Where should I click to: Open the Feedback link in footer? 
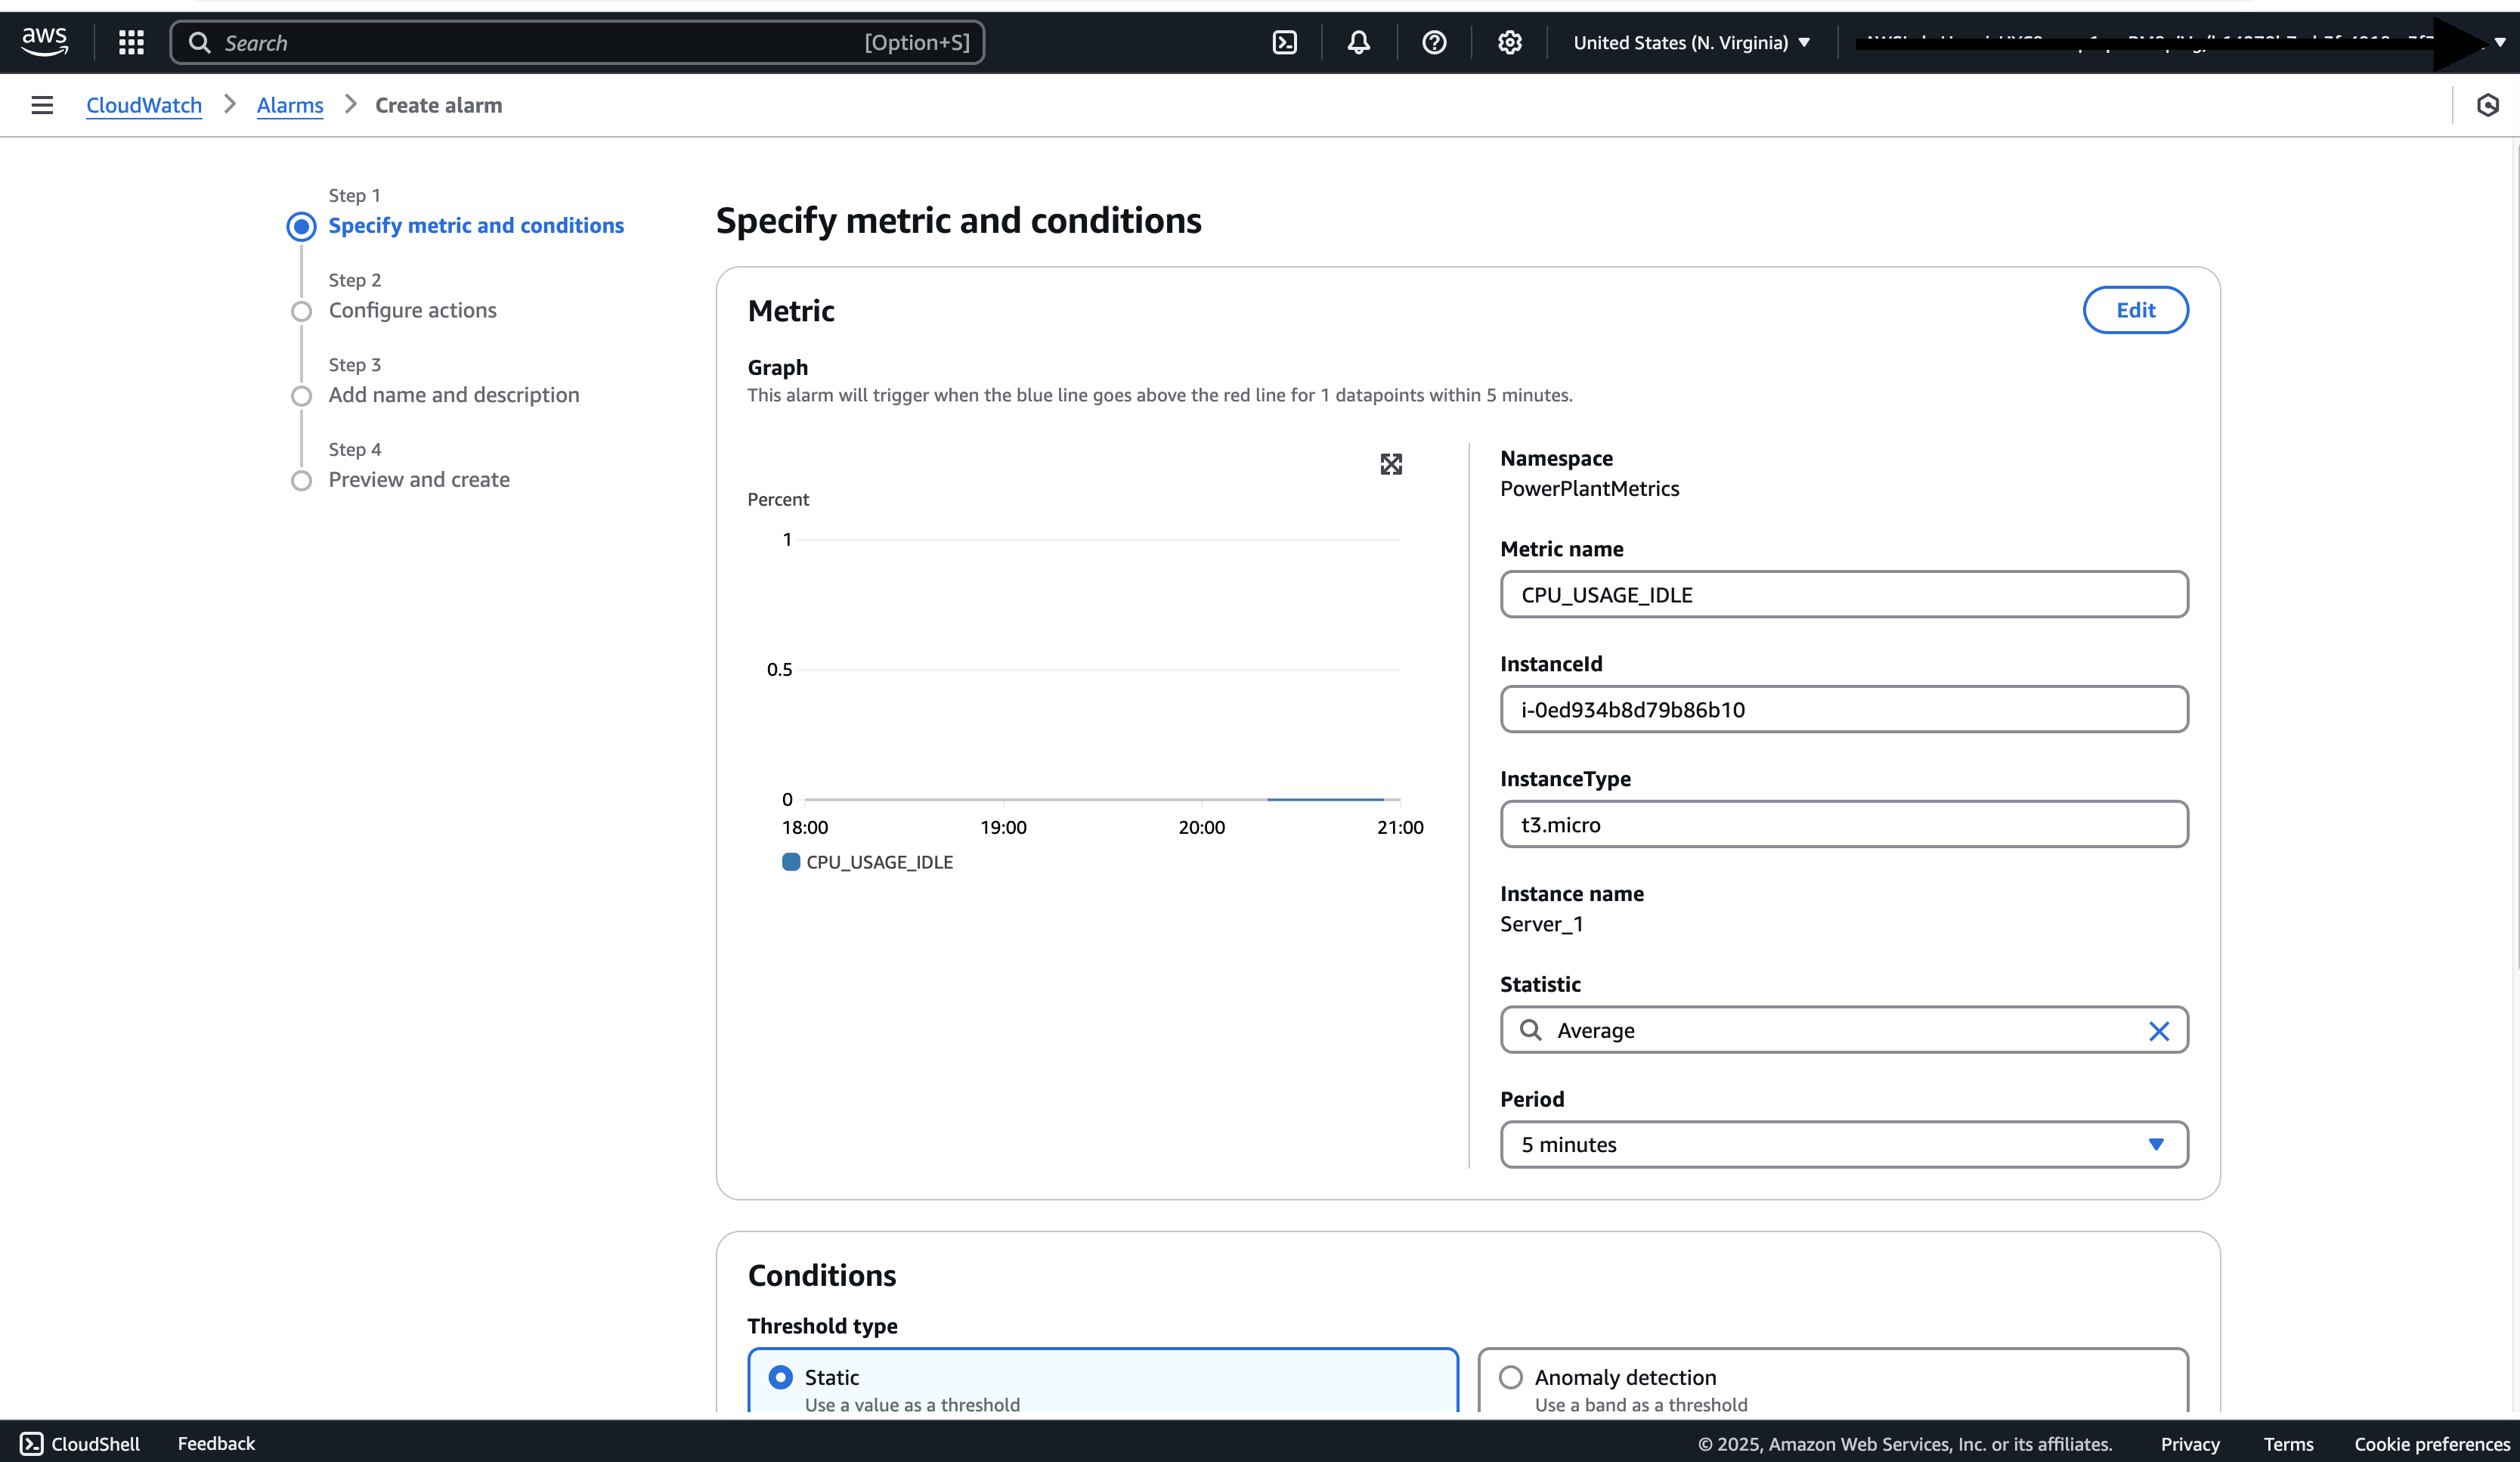tap(216, 1443)
